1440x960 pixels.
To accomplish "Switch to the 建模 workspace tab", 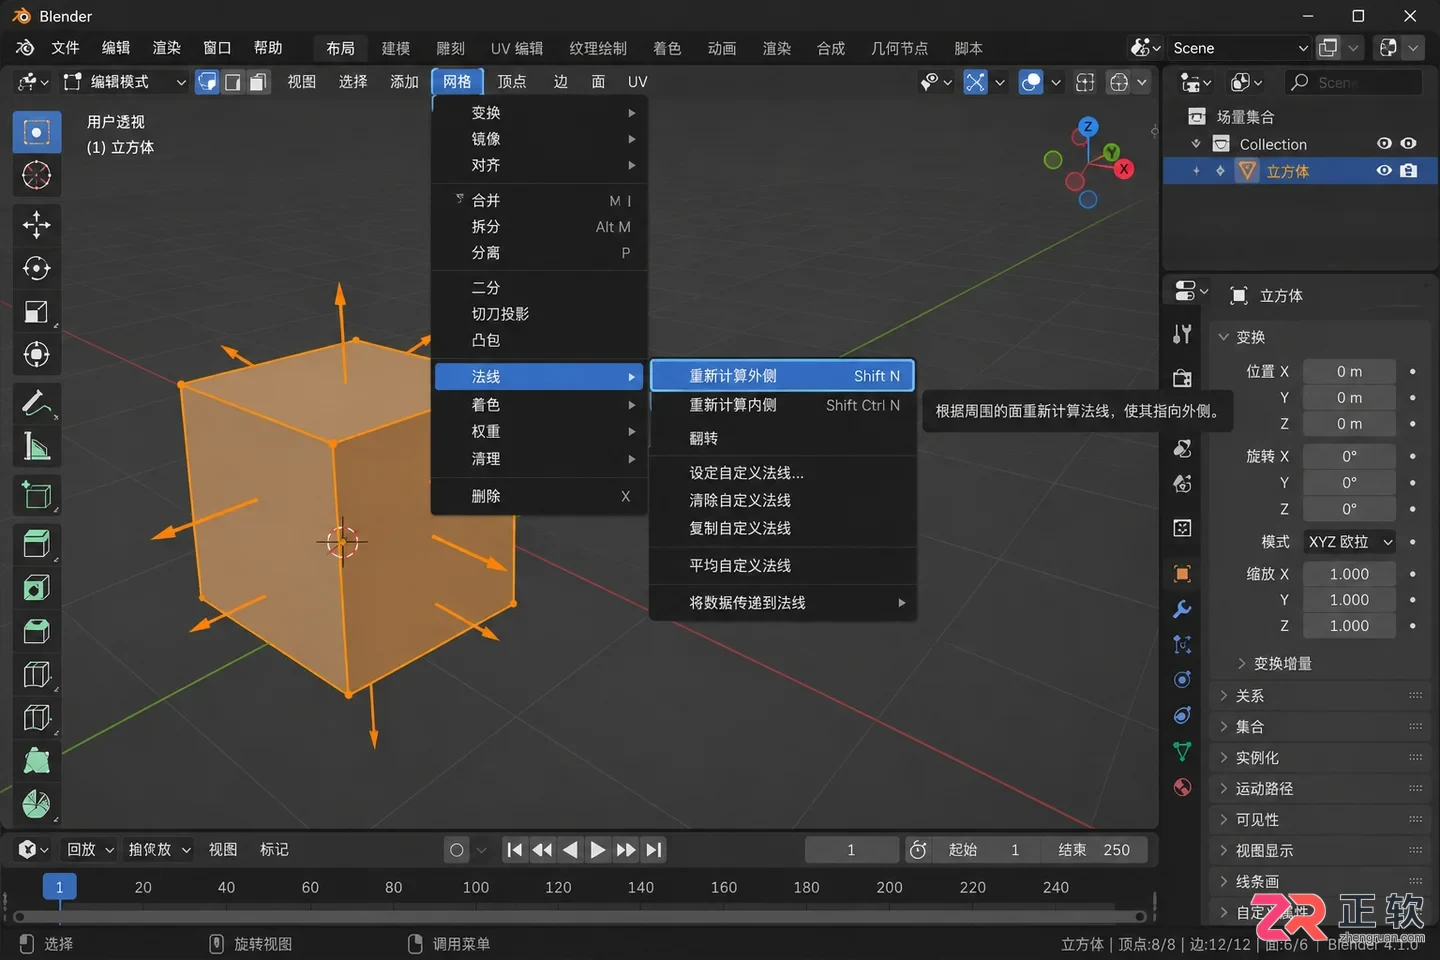I will 396,48.
